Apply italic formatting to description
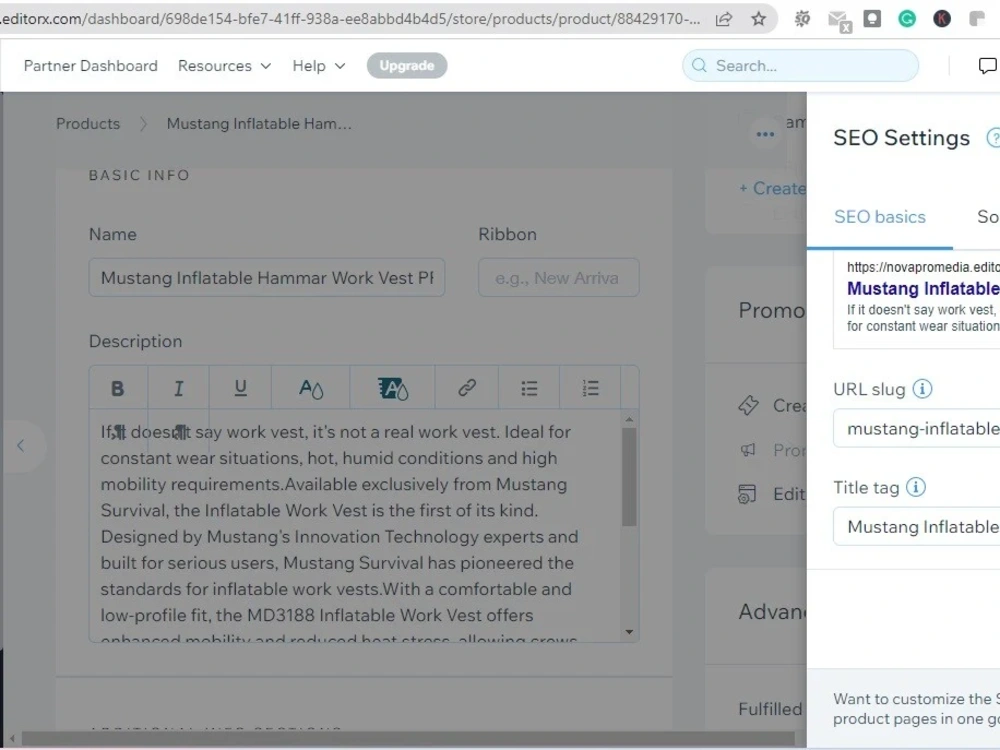This screenshot has height=750, width=1000. click(x=179, y=388)
